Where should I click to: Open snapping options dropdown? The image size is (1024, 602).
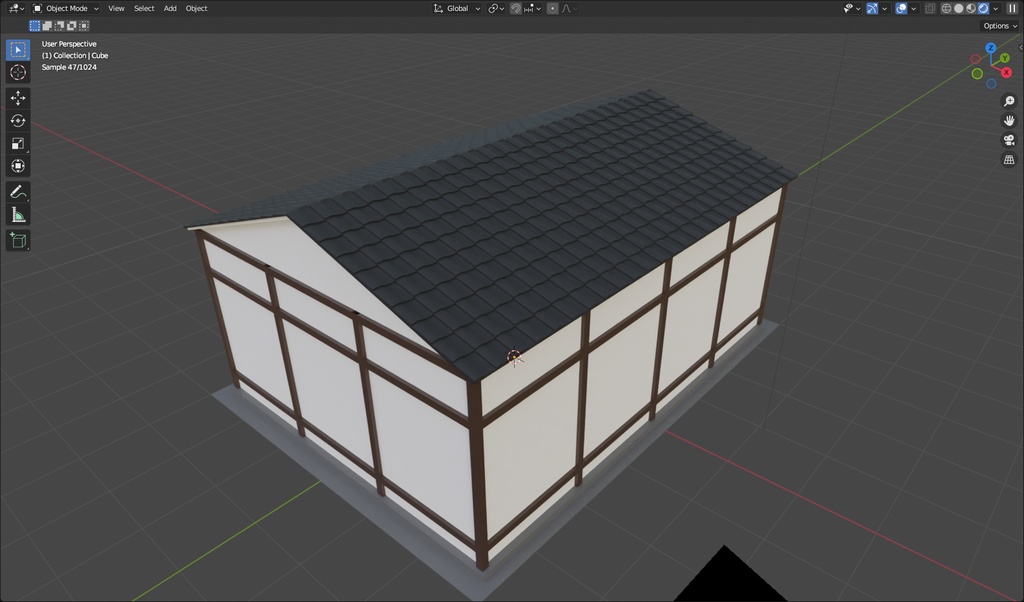[532, 8]
